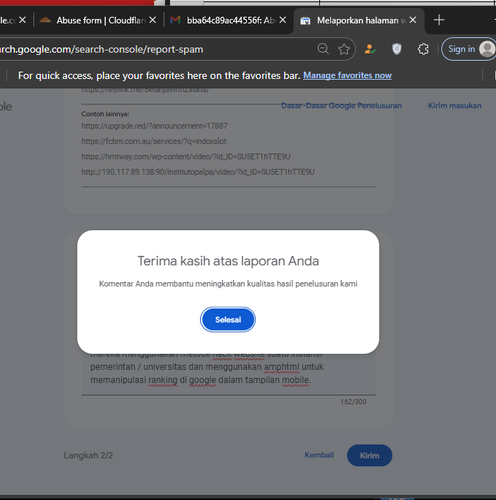The width and height of the screenshot is (496, 500).
Task: Click the Kembali back link
Action: (319, 455)
